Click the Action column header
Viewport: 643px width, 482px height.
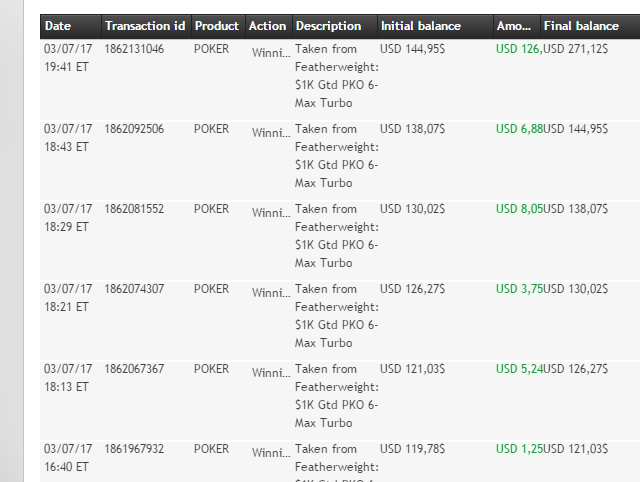tap(267, 26)
